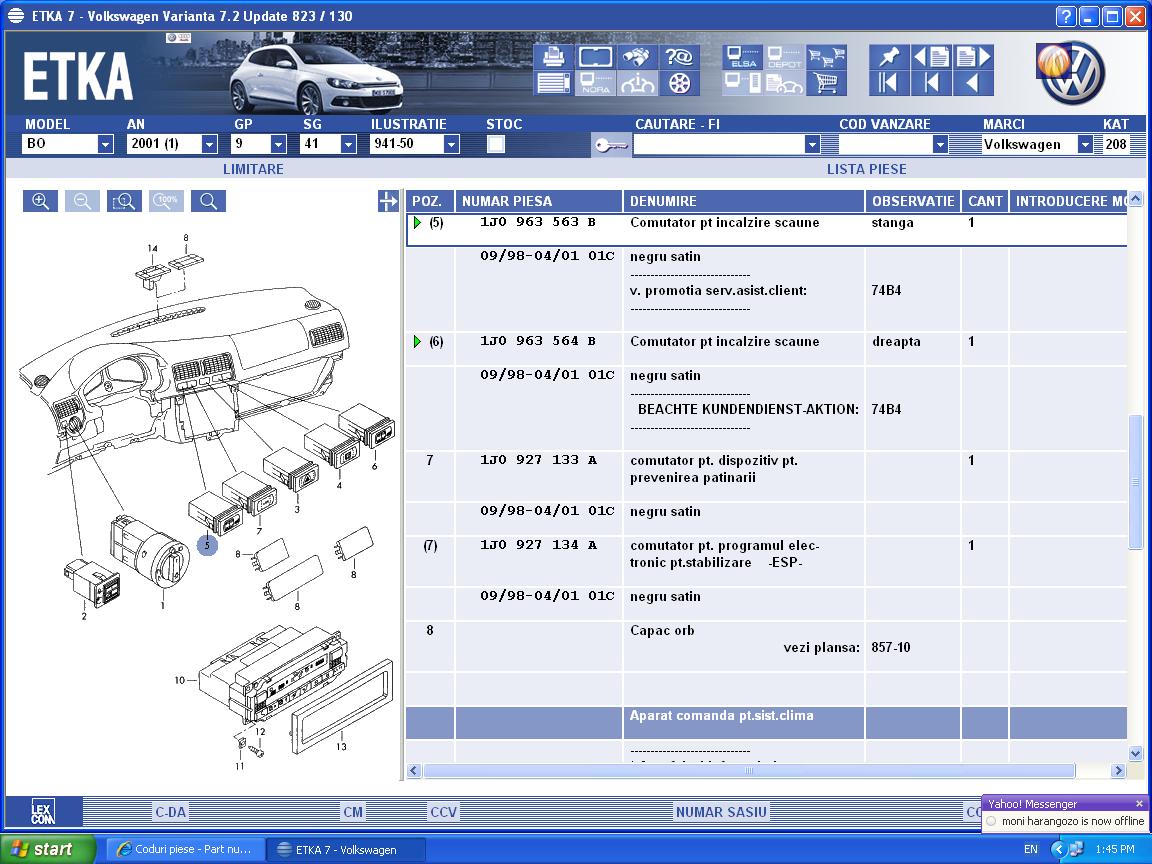Click the plain magnifier search icon
Screen dimensions: 1152x864
click(x=209, y=201)
